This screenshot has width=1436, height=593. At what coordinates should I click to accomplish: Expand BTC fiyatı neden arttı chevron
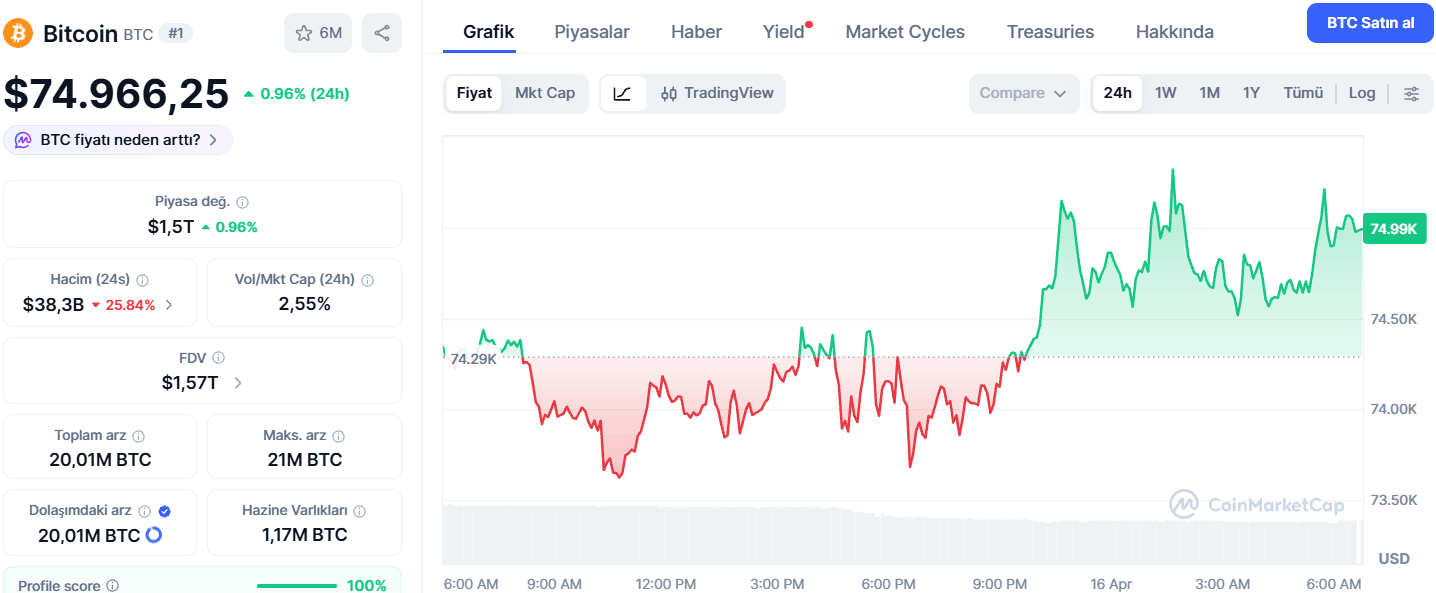tap(213, 140)
